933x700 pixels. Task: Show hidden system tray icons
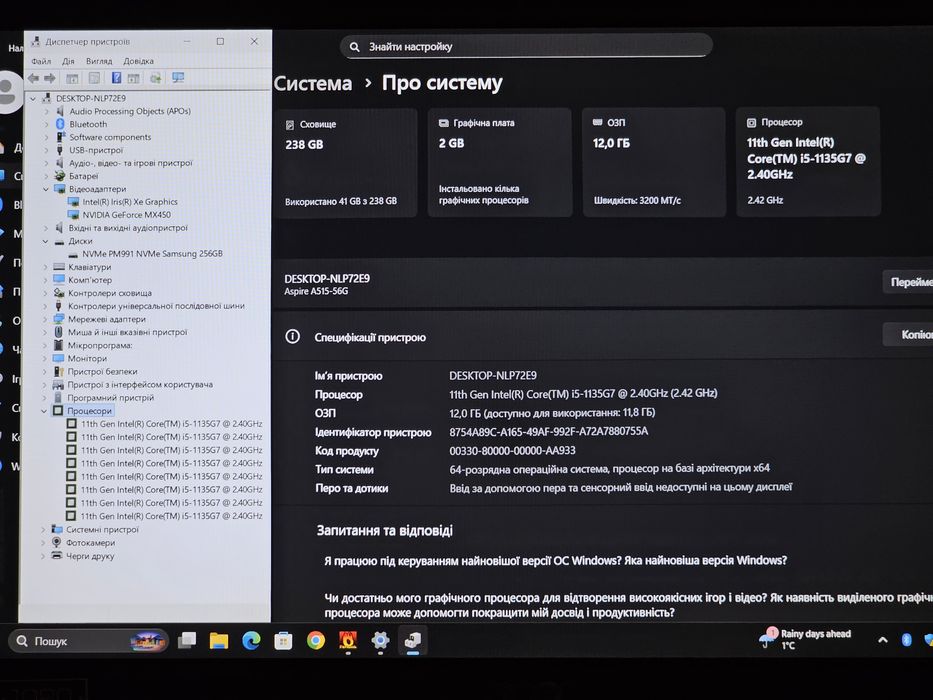click(883, 640)
